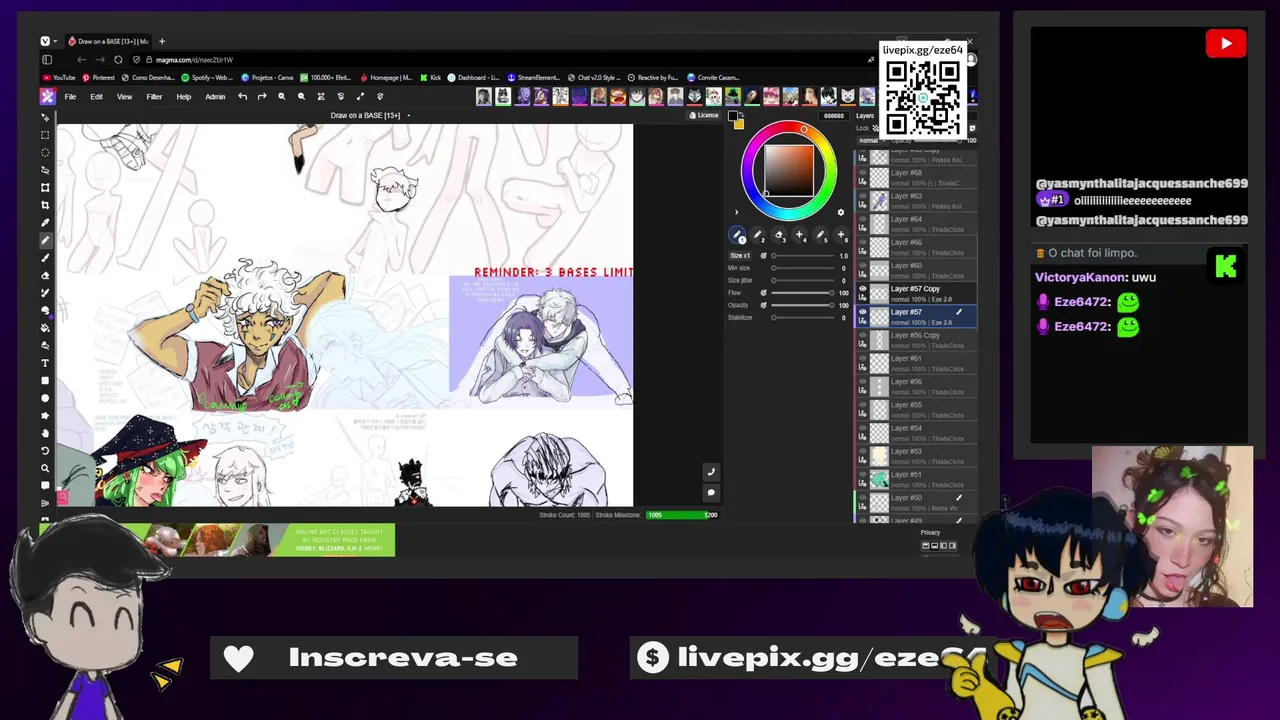
Task: Open the View menu
Action: pyautogui.click(x=124, y=97)
